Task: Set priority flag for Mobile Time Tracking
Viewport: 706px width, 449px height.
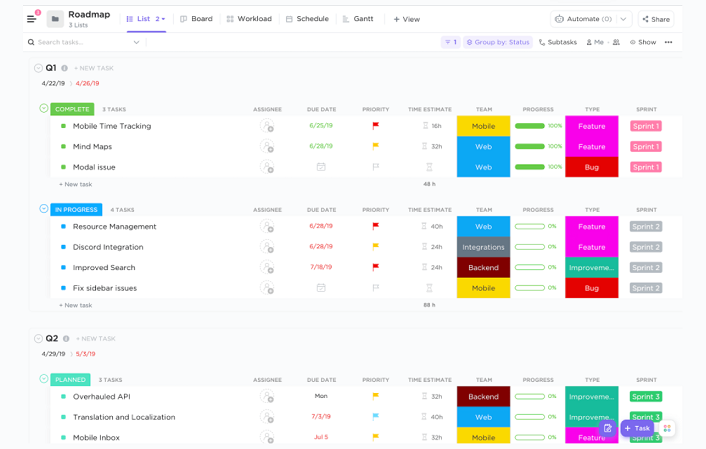Action: pos(375,126)
